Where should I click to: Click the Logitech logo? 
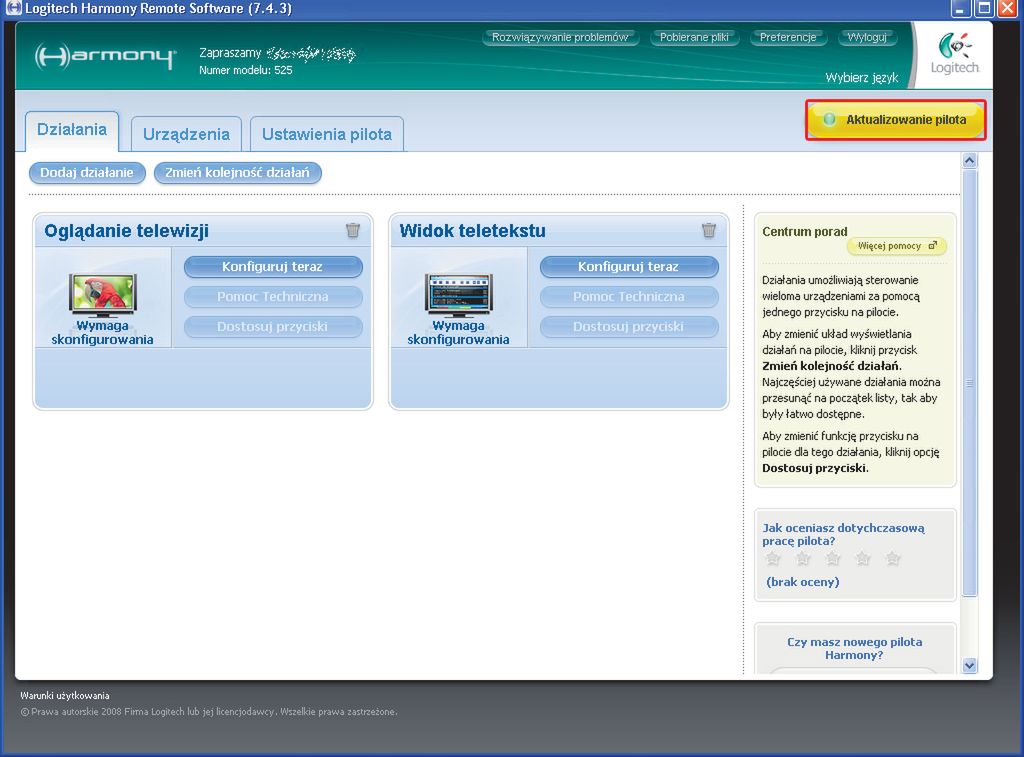[955, 54]
